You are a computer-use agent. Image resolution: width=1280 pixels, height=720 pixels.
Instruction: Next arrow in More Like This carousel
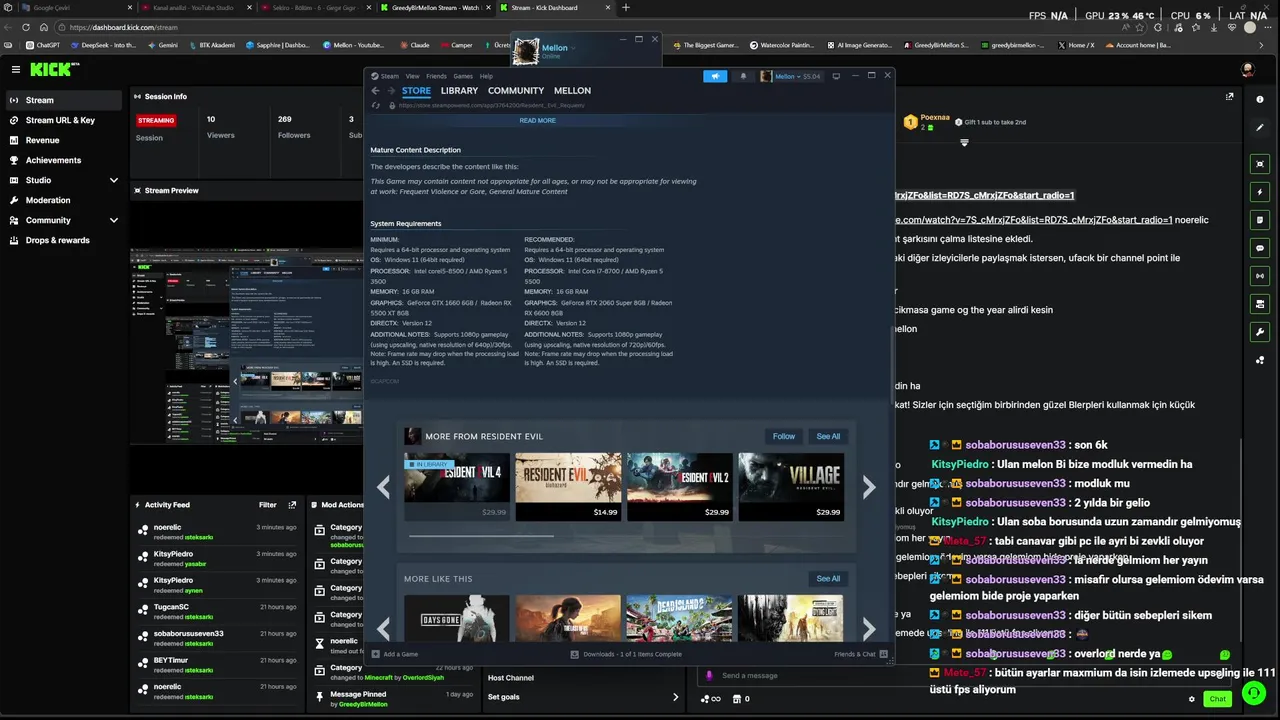coord(868,628)
